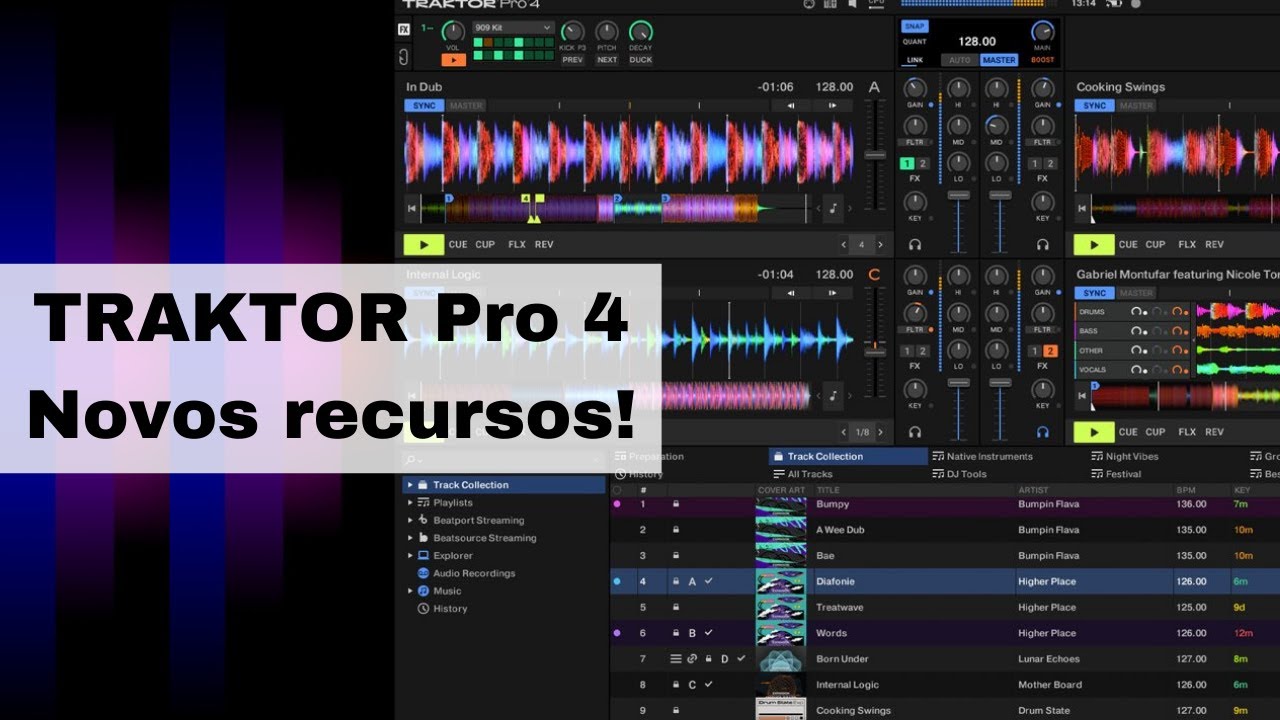Cue channel D blue headphone icon
Image resolution: width=1280 pixels, height=720 pixels.
pyautogui.click(x=1043, y=432)
